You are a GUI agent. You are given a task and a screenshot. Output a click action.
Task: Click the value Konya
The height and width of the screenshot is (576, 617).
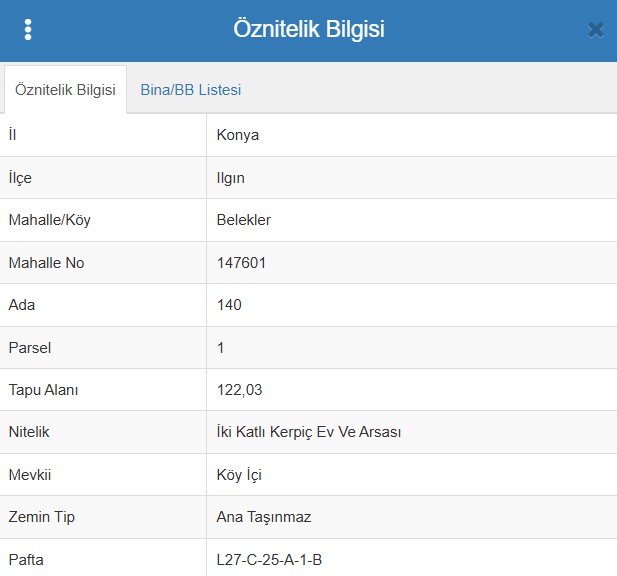(238, 135)
